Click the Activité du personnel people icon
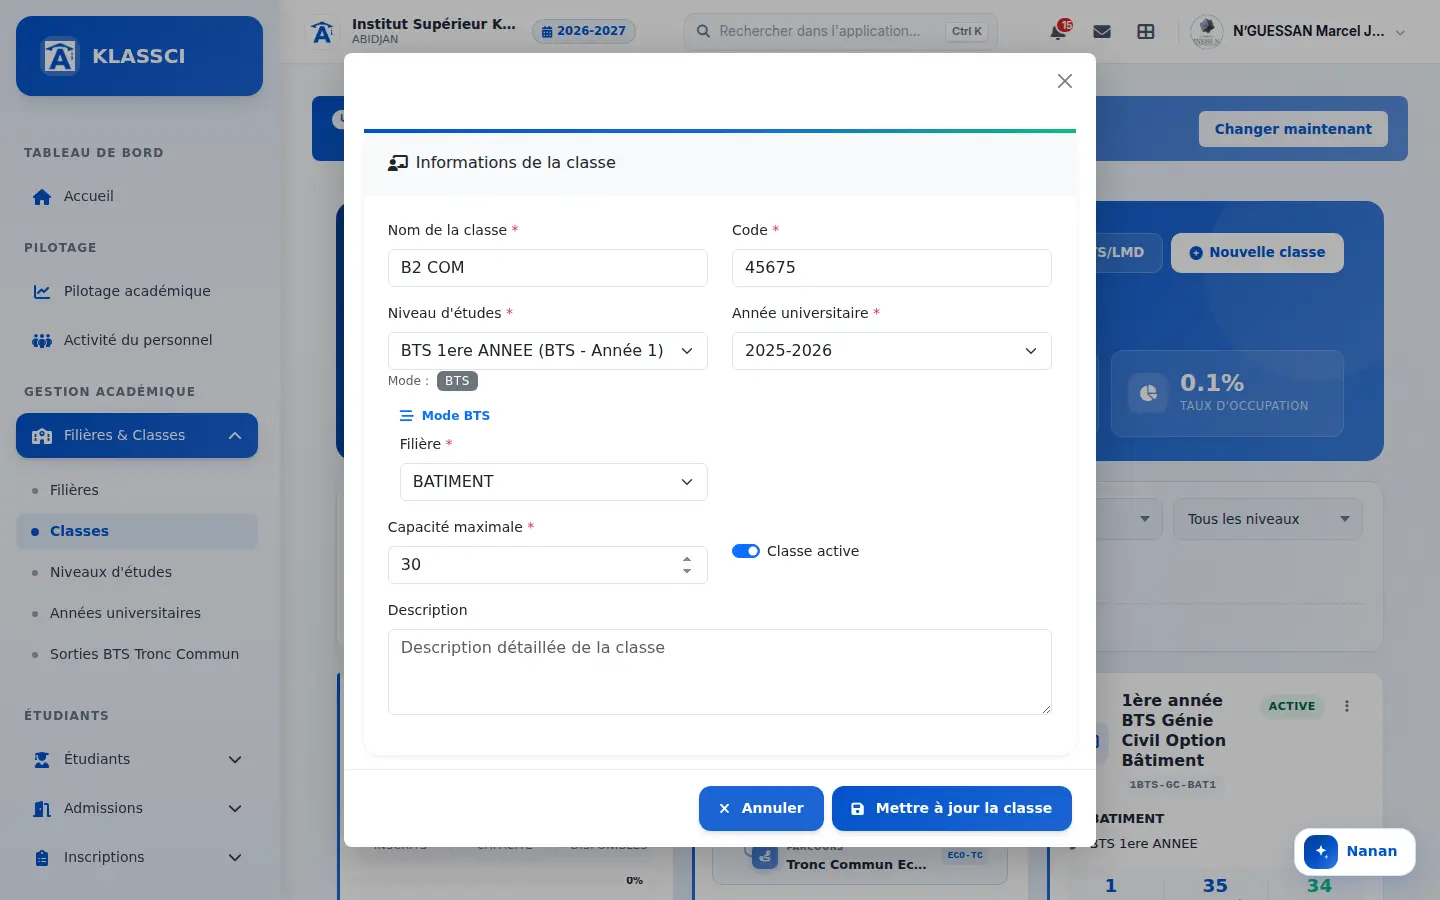The height and width of the screenshot is (900, 1440). [42, 341]
